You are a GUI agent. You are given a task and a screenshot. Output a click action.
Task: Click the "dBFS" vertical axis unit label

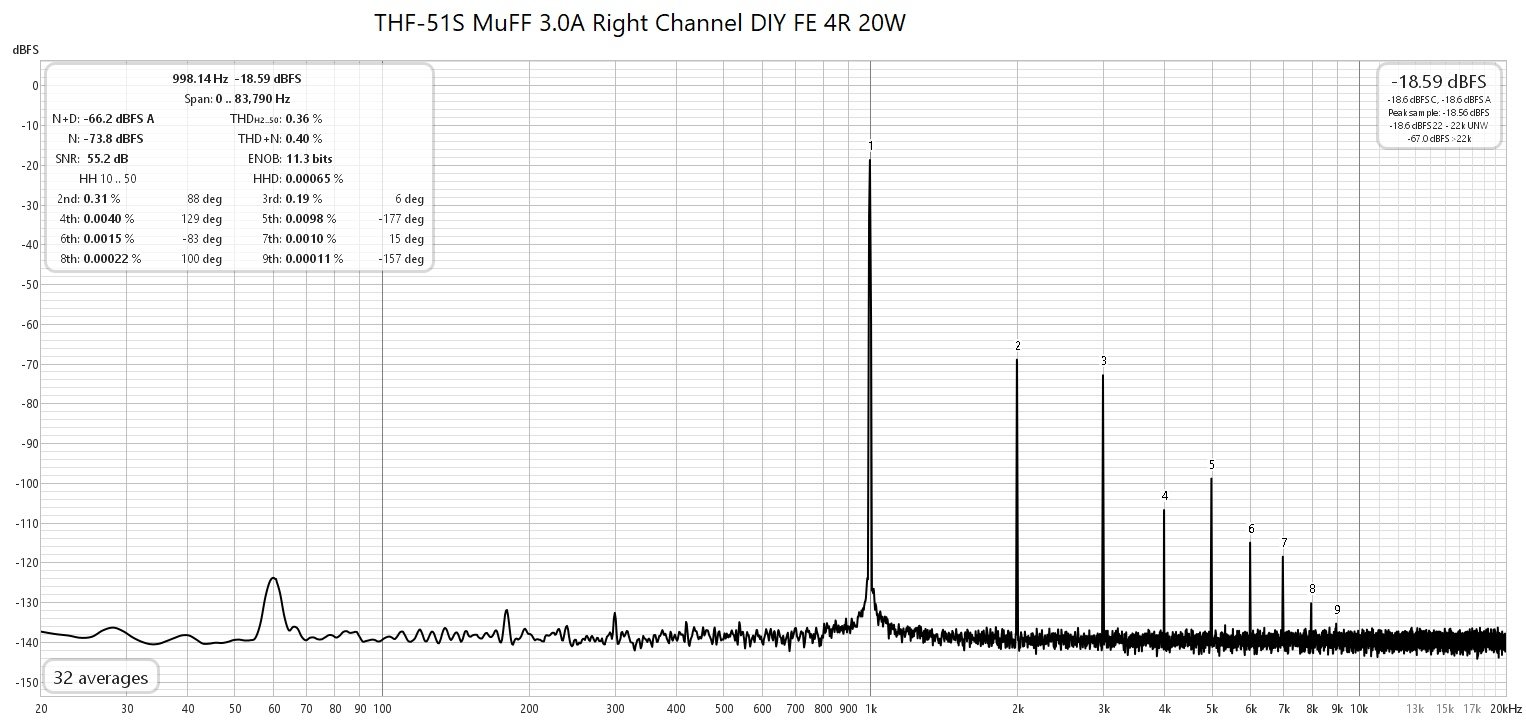pyautogui.click(x=24, y=49)
